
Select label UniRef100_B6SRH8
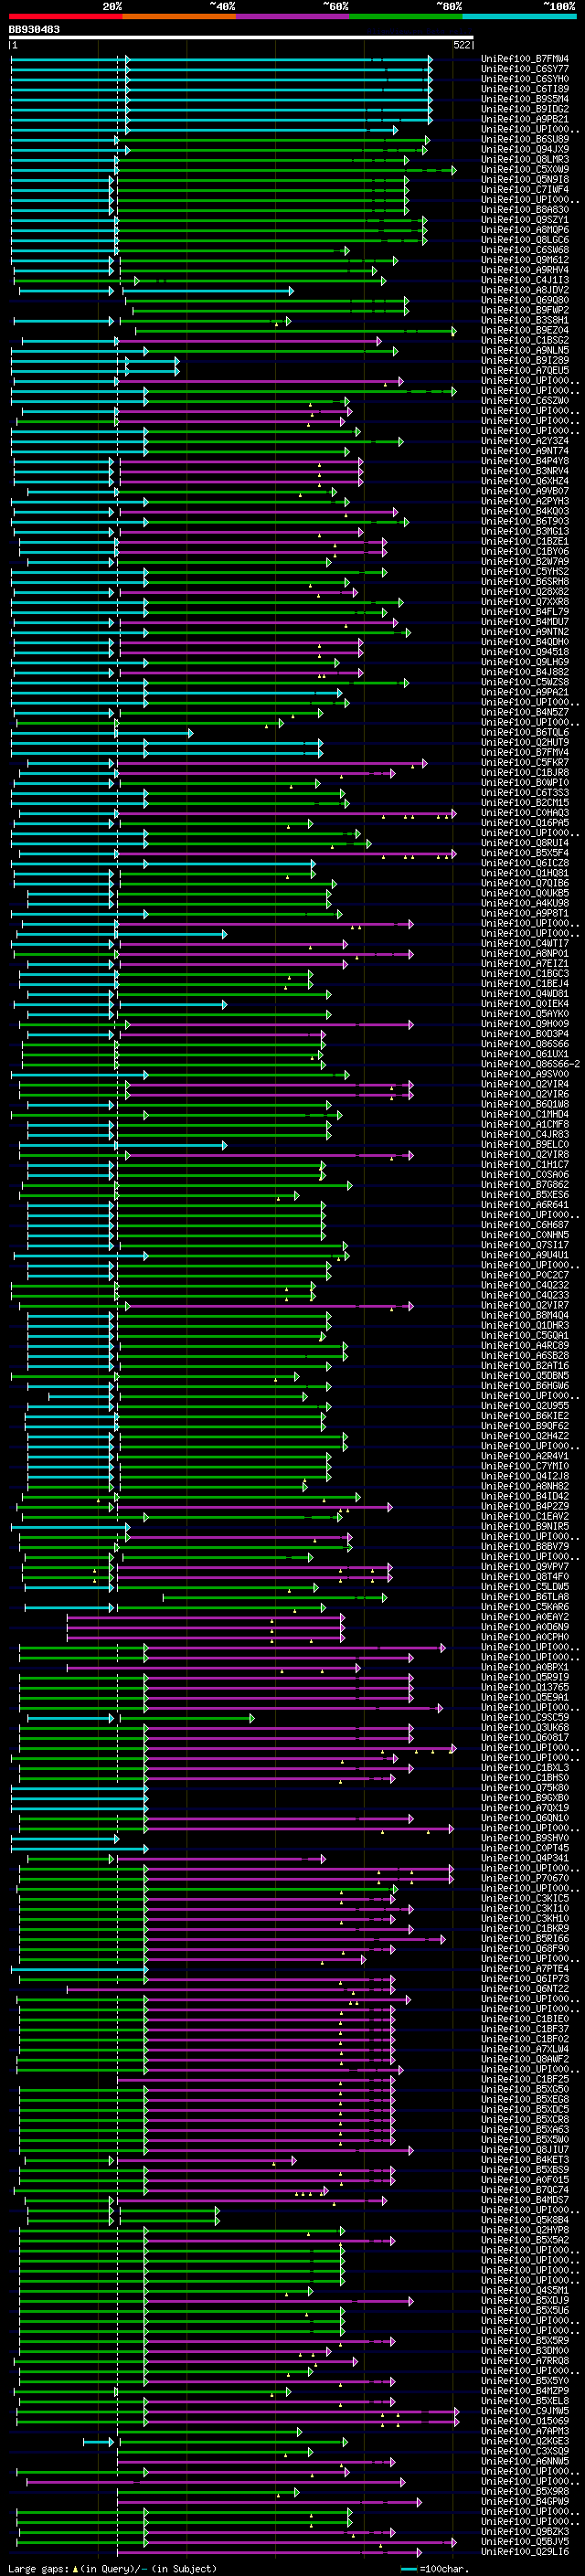point(525,582)
